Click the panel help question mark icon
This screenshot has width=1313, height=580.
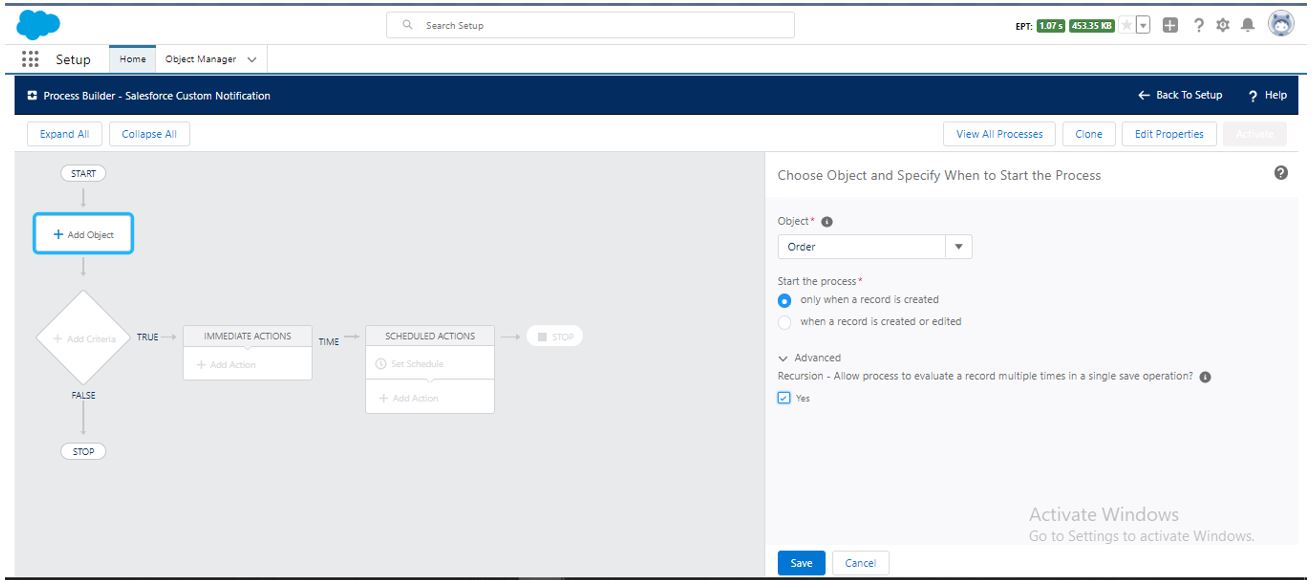(1281, 173)
